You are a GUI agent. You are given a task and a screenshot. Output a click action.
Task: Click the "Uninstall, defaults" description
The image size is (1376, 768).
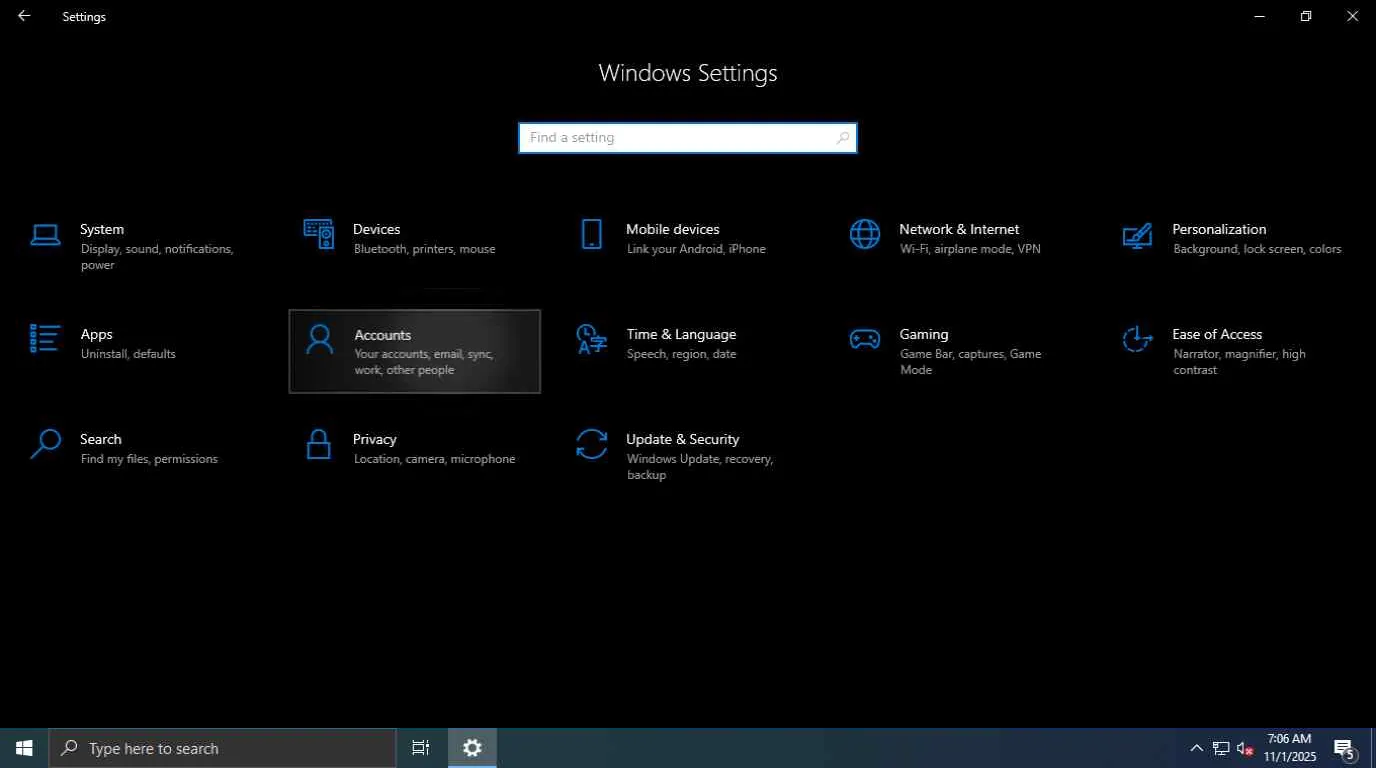tap(128, 354)
